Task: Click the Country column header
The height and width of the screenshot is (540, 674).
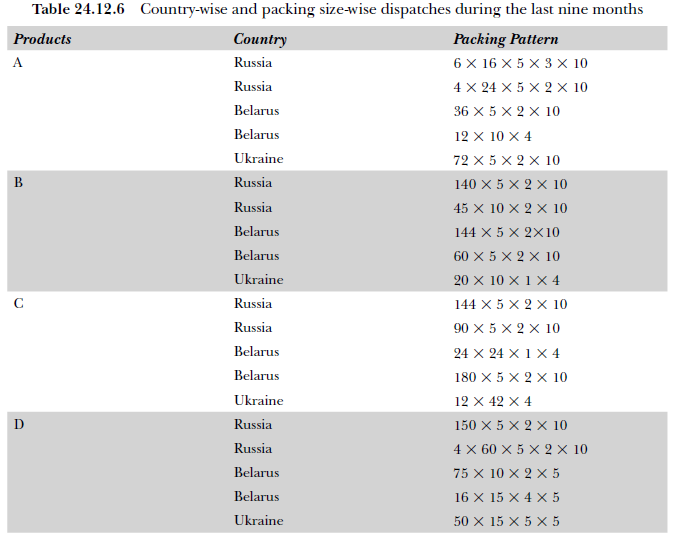Action: pos(260,39)
